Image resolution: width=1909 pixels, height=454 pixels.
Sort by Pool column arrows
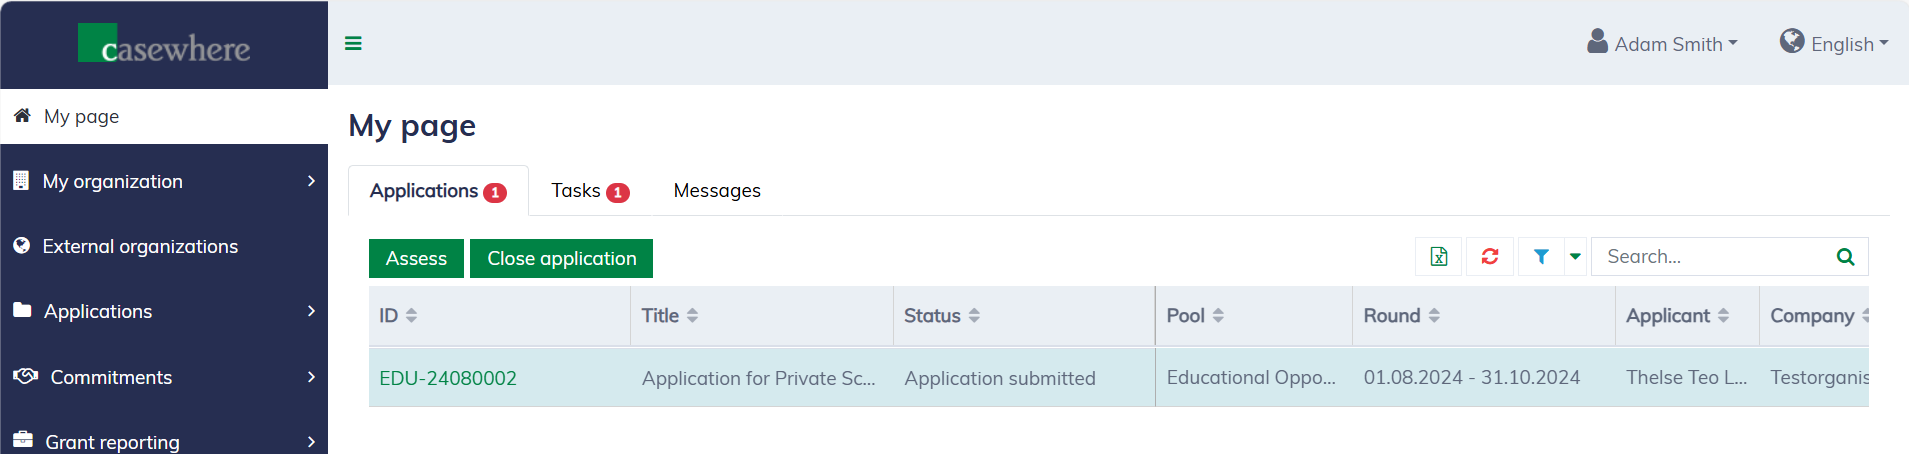tap(1218, 316)
